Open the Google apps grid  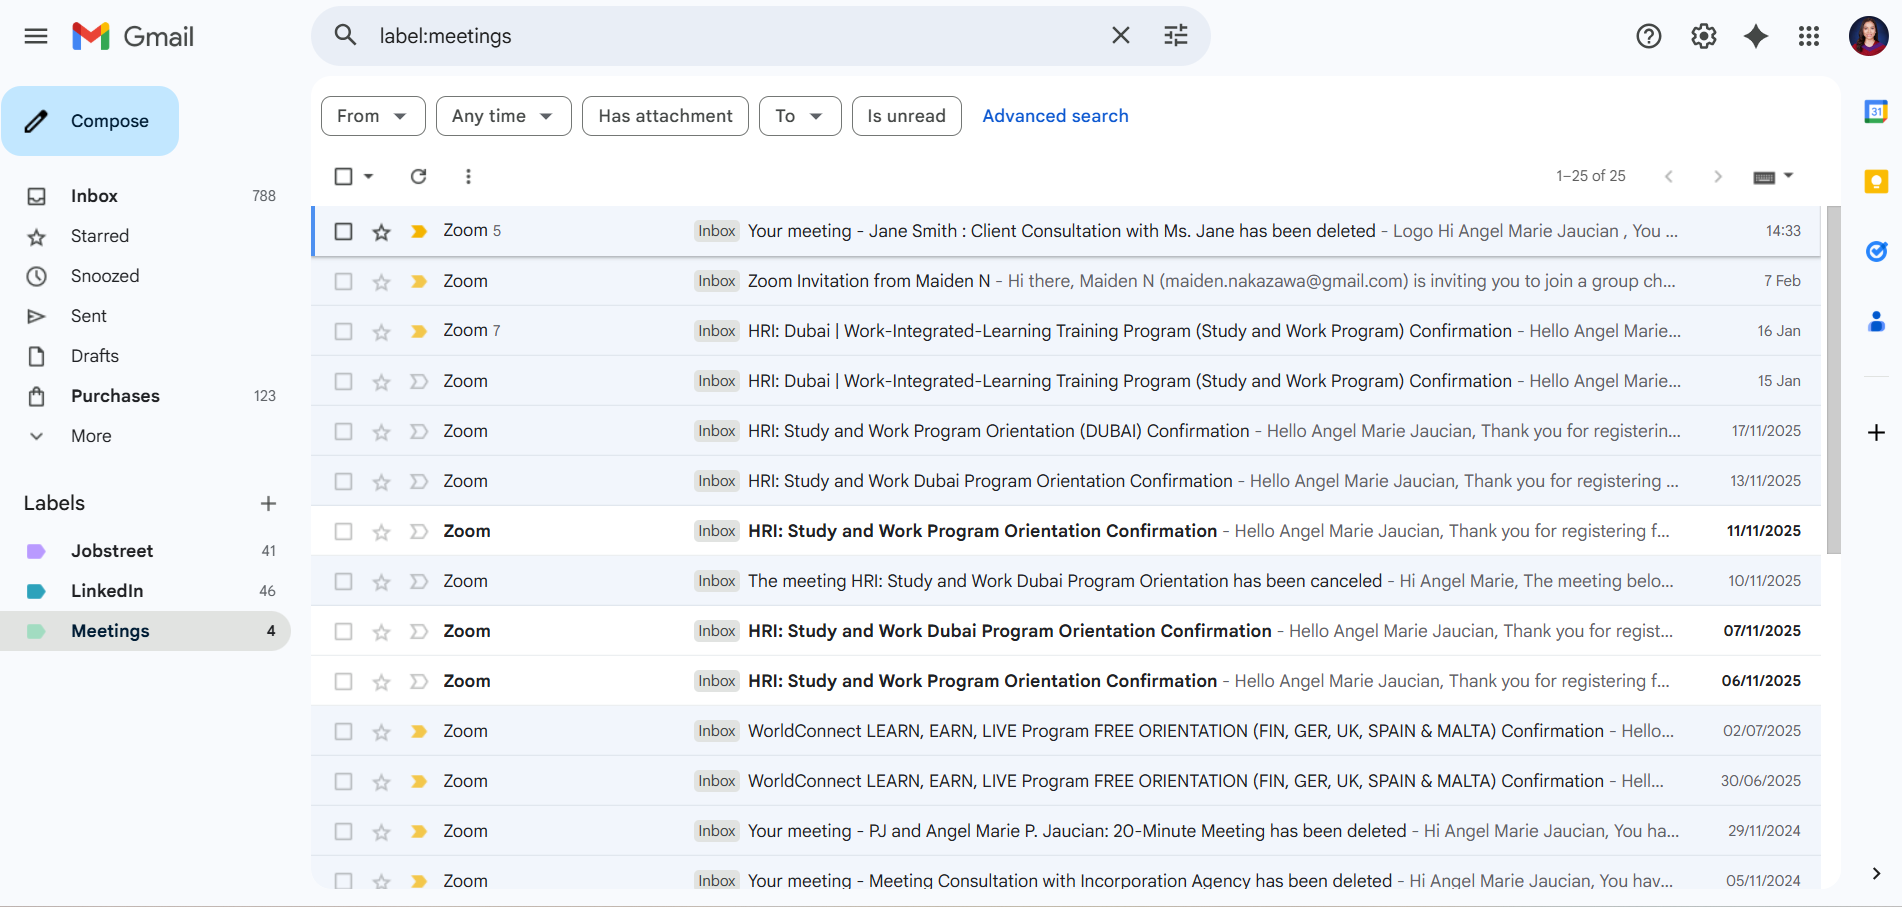coord(1808,37)
